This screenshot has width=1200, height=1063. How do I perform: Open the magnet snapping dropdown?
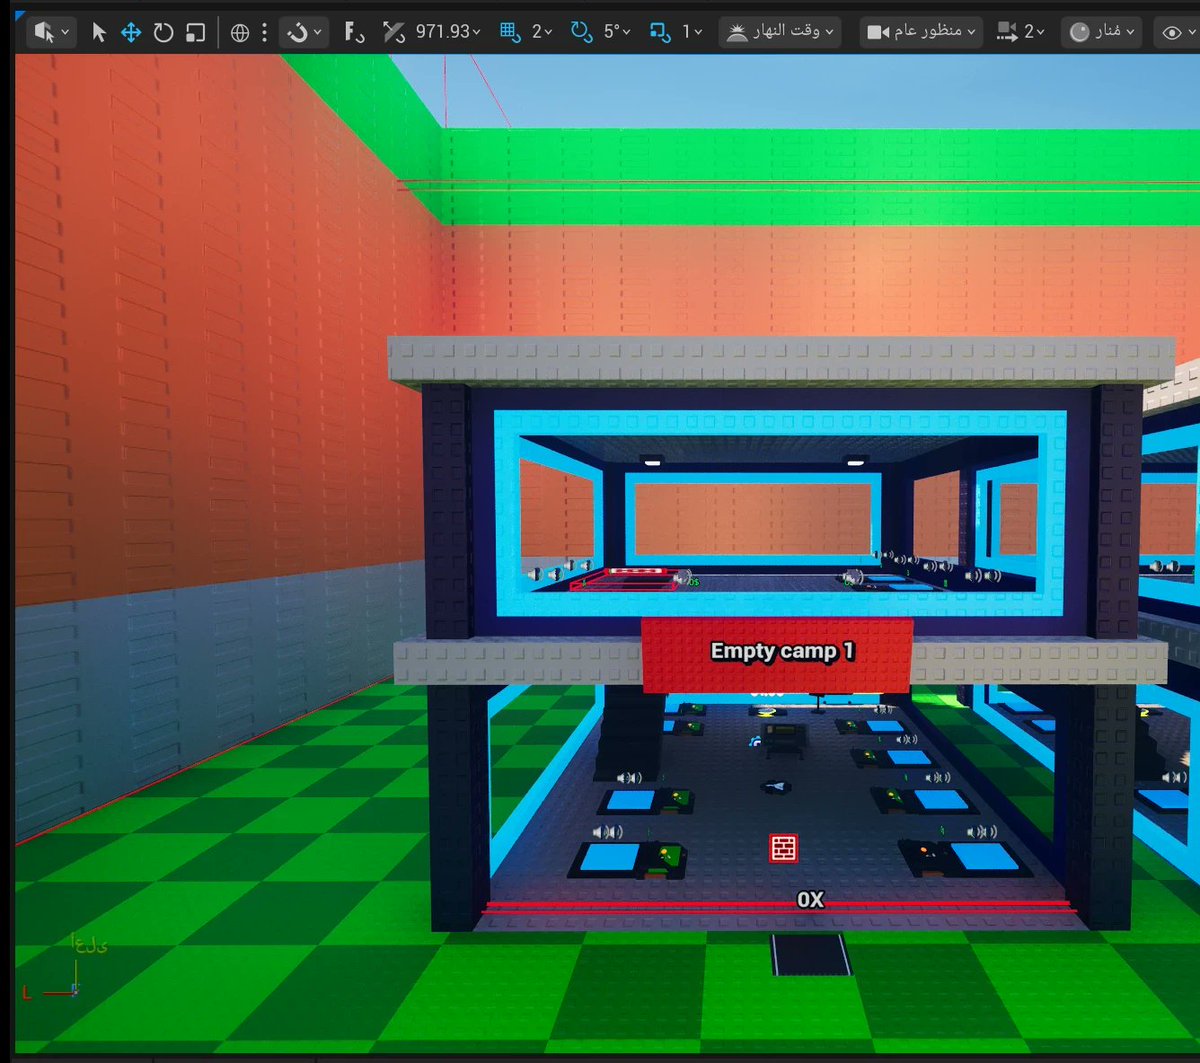(x=303, y=32)
